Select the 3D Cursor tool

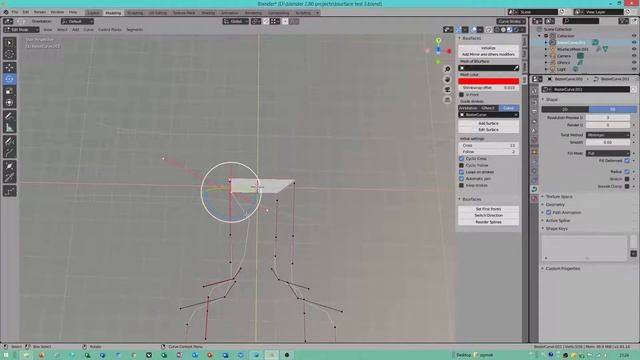coord(9,54)
